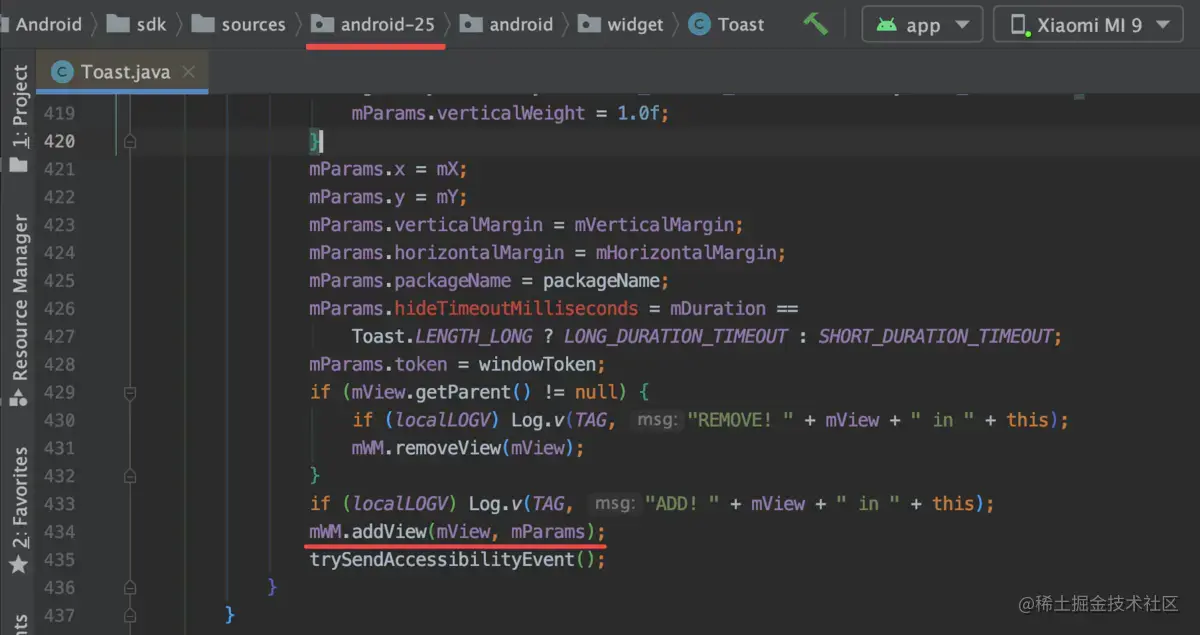Open the android package breadcrumb
The image size is (1200, 635).
pos(506,24)
